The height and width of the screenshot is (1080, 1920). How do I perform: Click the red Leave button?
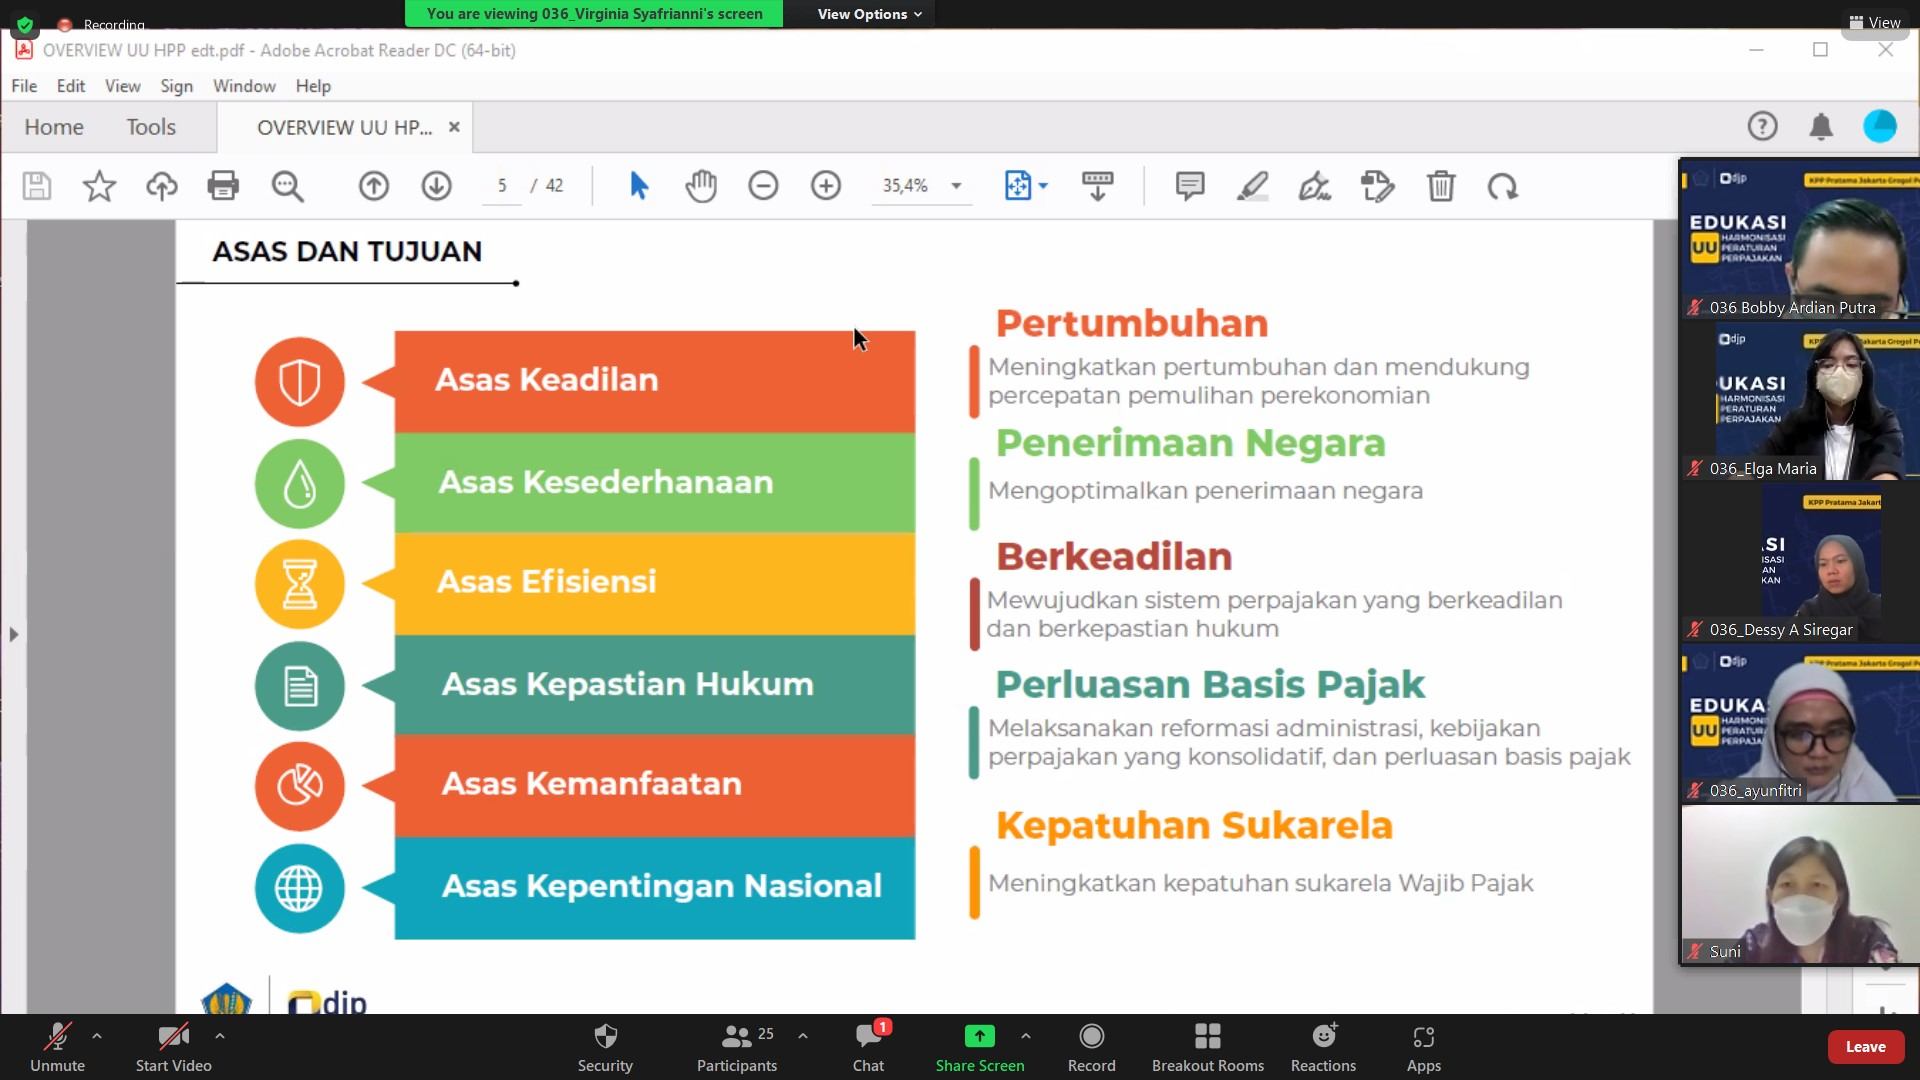(x=1864, y=1046)
